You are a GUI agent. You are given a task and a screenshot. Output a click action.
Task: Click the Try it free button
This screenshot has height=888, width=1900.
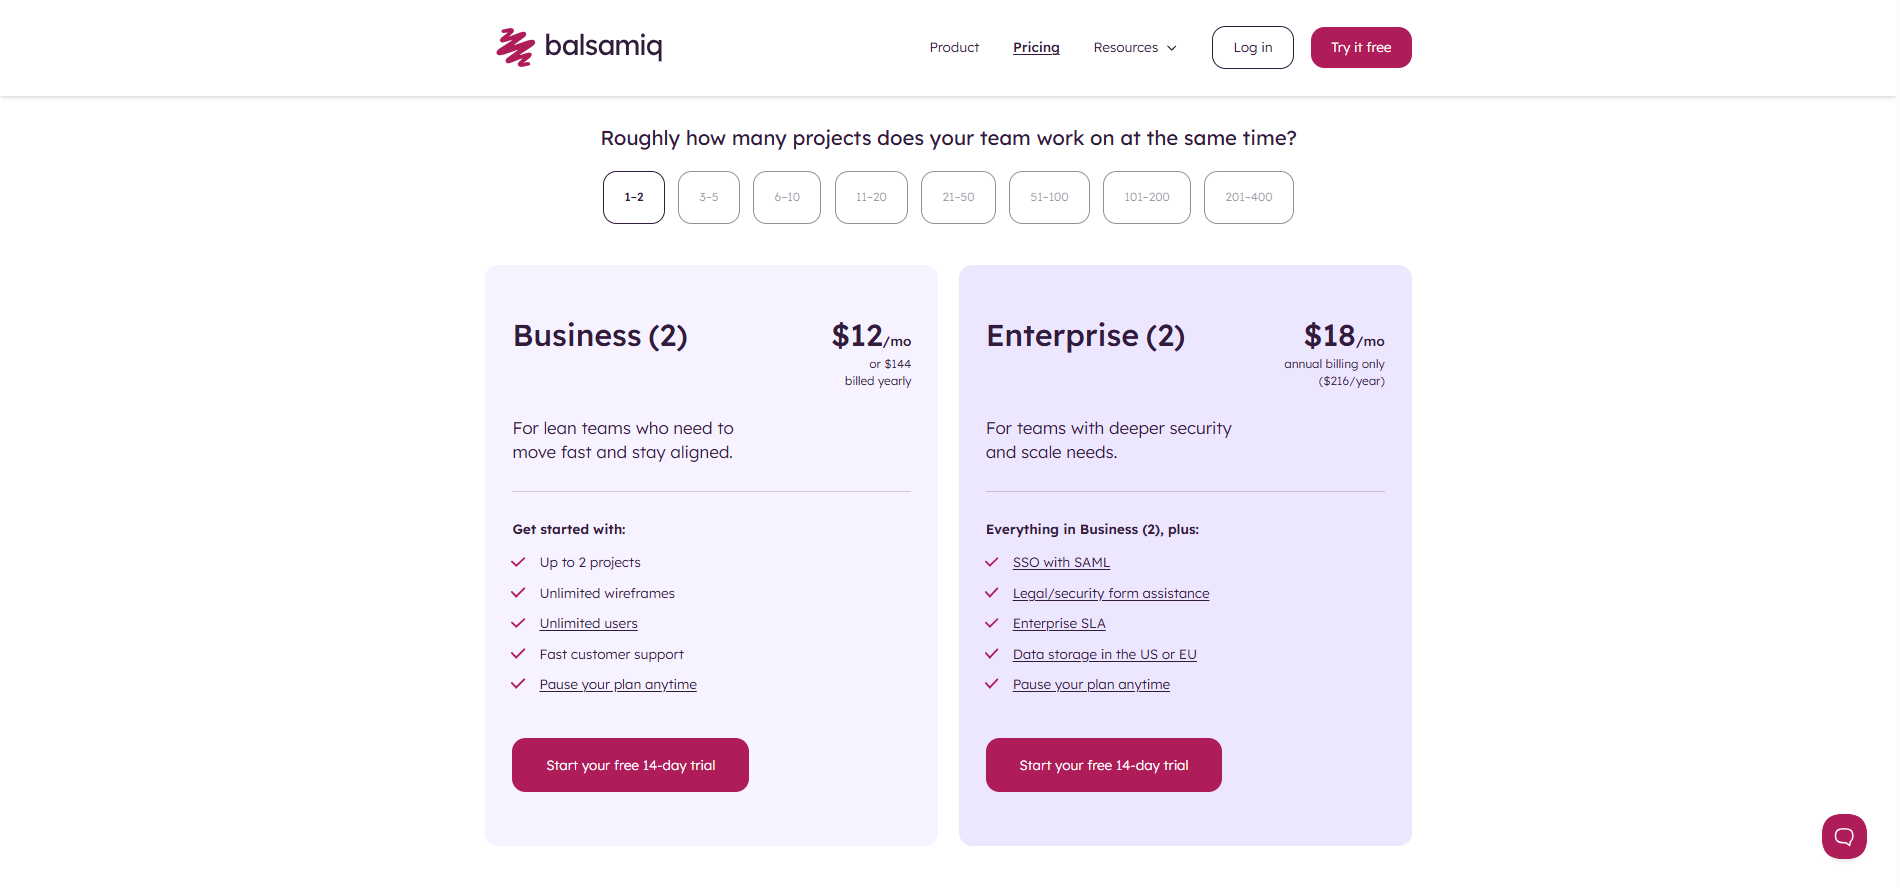point(1361,47)
